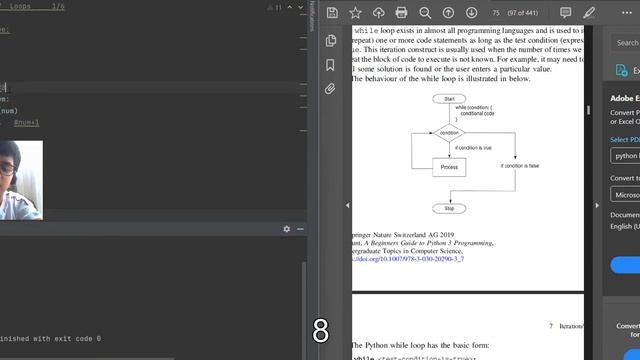
Task: Open the attachments paperclip panel
Action: [x=330, y=89]
